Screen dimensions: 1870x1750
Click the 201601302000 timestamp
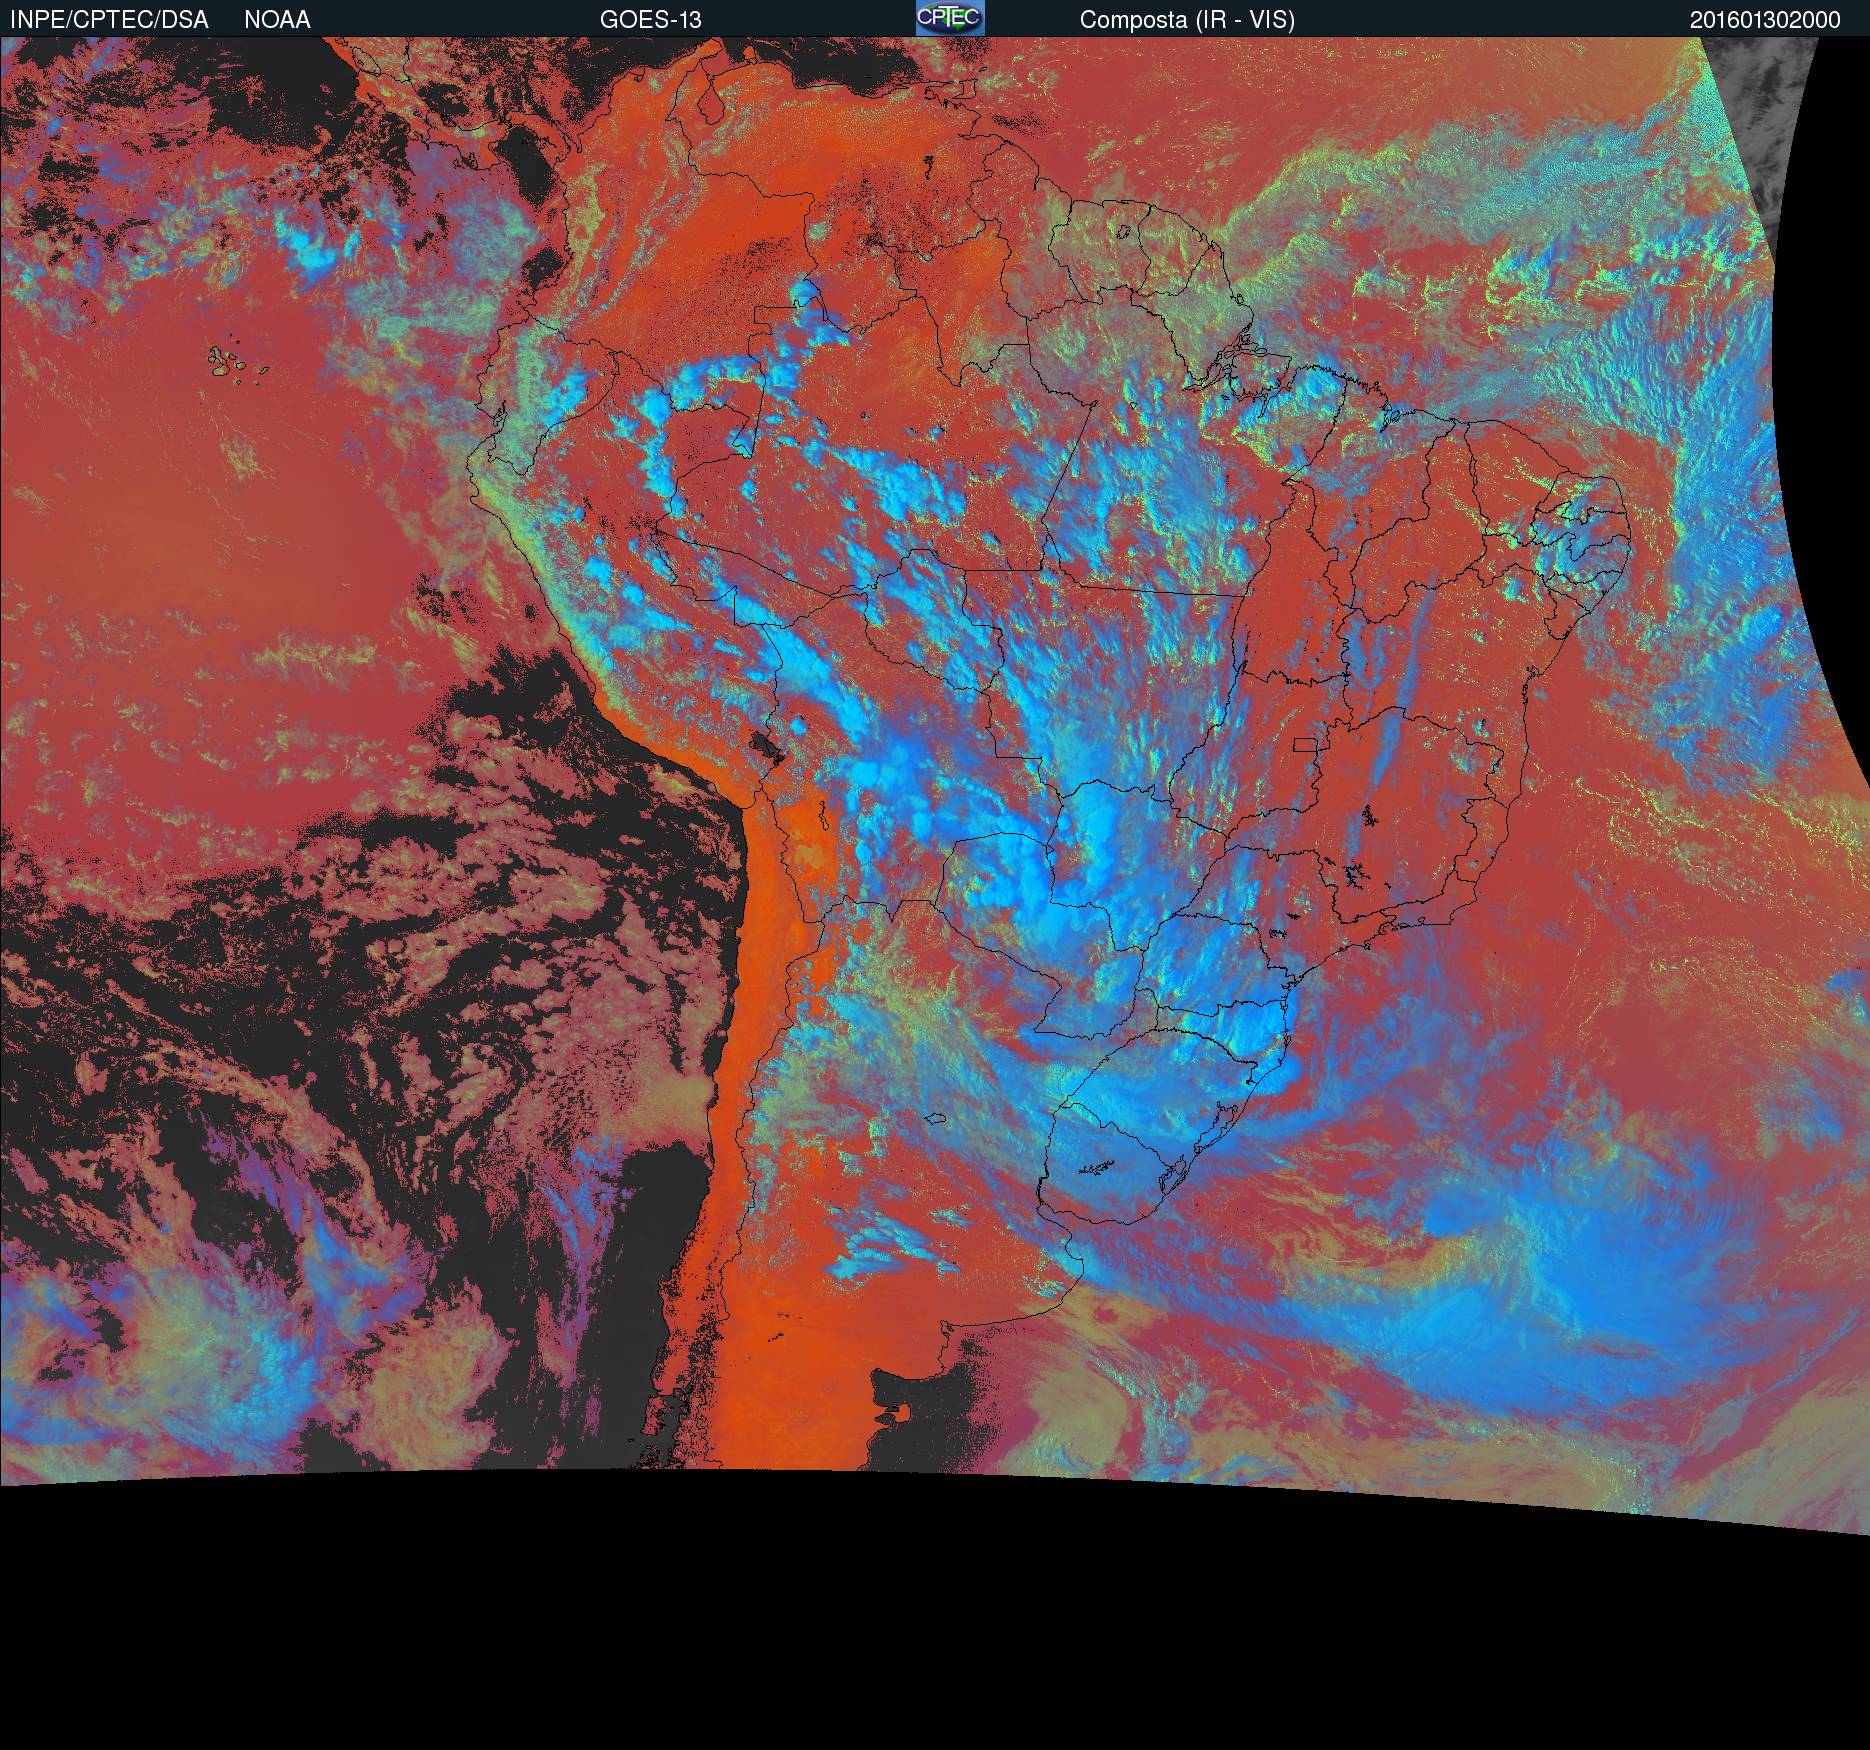click(1765, 20)
